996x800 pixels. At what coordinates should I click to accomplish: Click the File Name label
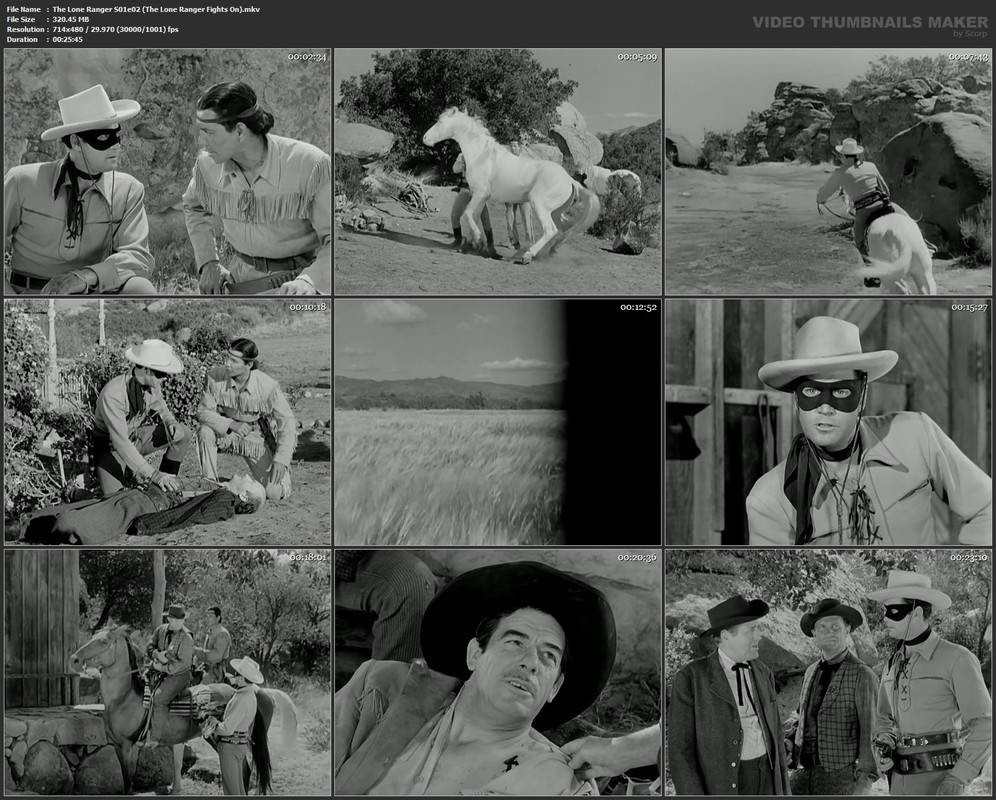(x=24, y=10)
